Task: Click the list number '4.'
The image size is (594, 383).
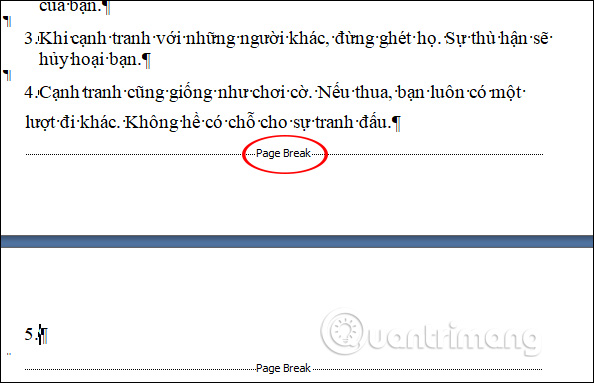Action: (x=30, y=93)
